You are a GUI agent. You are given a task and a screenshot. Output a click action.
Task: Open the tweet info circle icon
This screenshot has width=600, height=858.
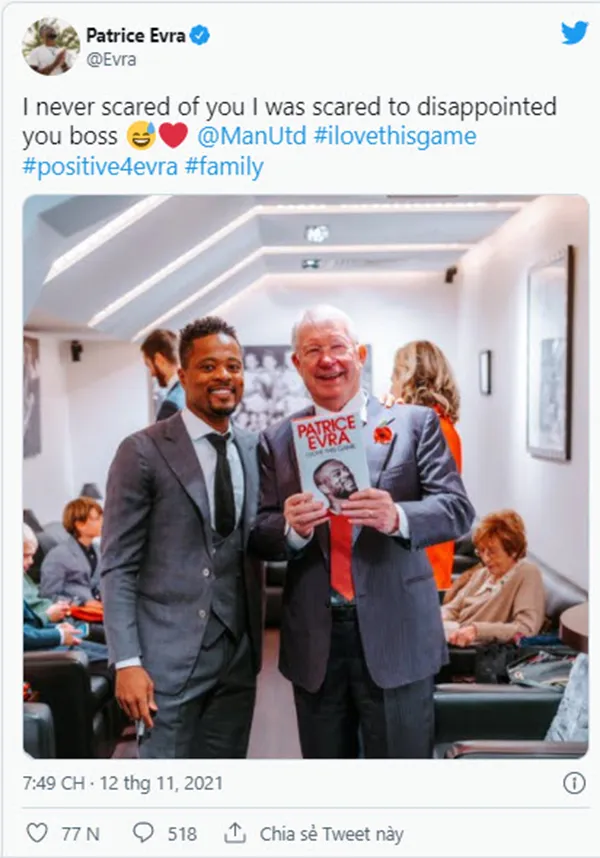(574, 783)
